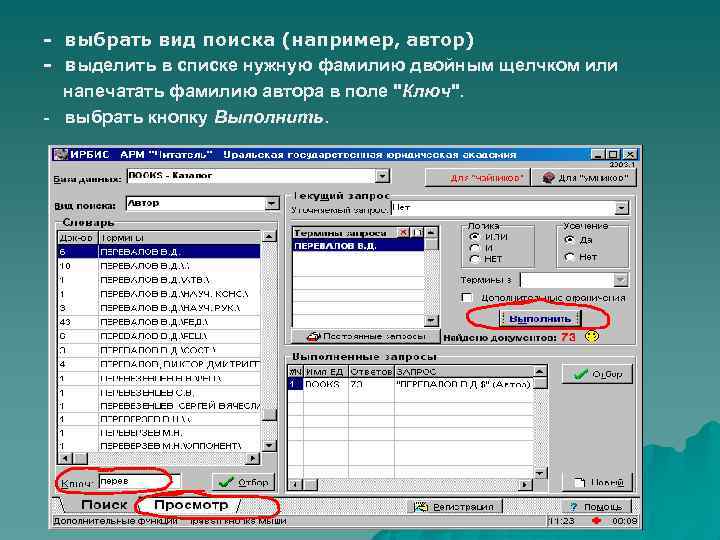Click the Док-ов column header in Словарь
Viewport: 720px width, 540px height.
78,238
